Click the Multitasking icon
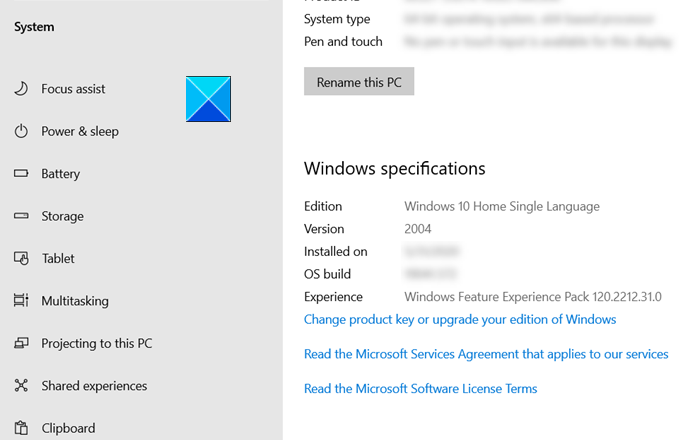This screenshot has width=700, height=440. point(21,301)
